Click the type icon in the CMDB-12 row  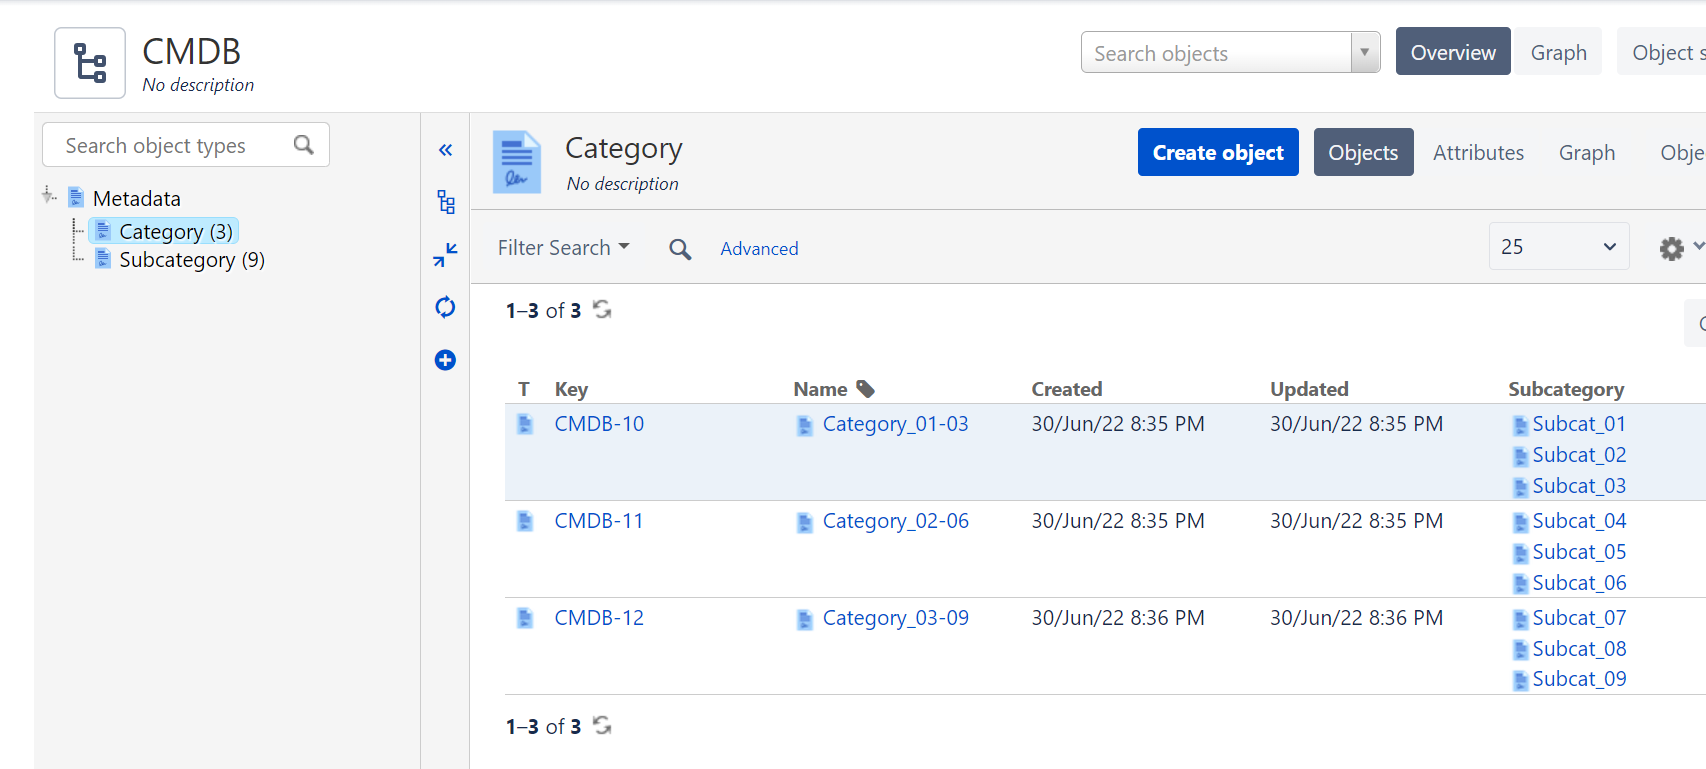pos(525,618)
